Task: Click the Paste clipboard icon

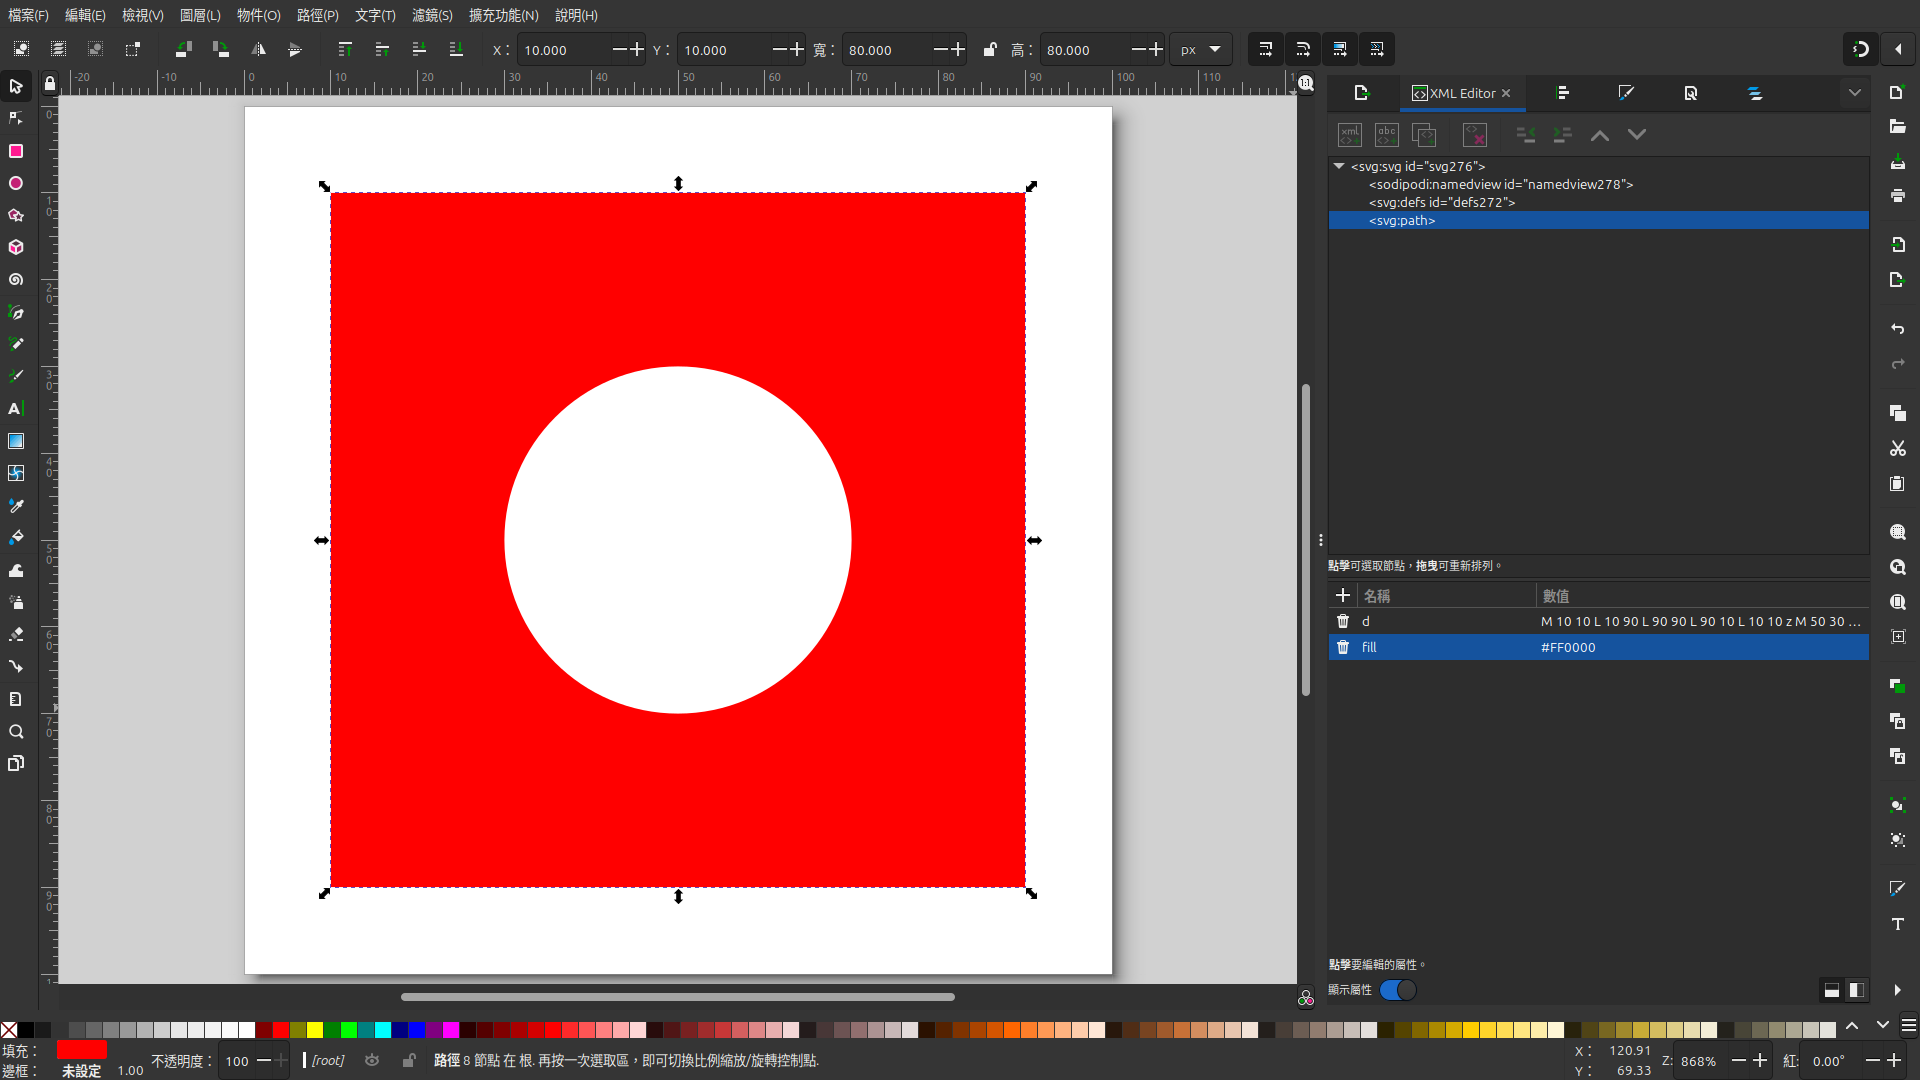Action: [x=1897, y=484]
